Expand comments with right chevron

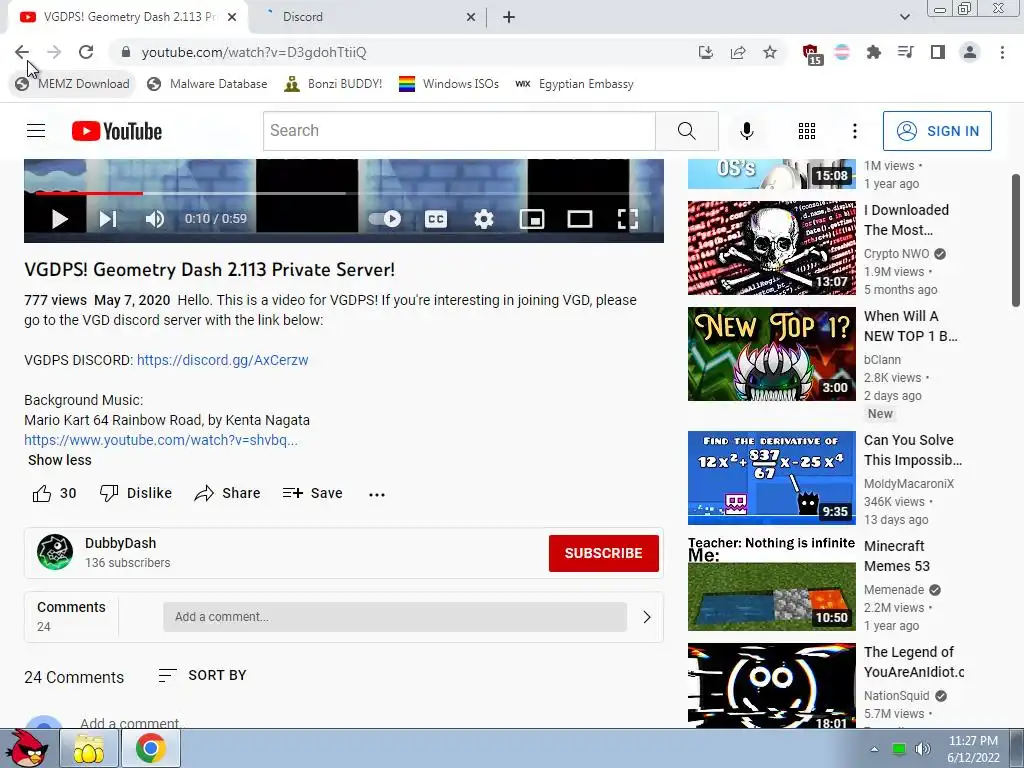click(647, 616)
